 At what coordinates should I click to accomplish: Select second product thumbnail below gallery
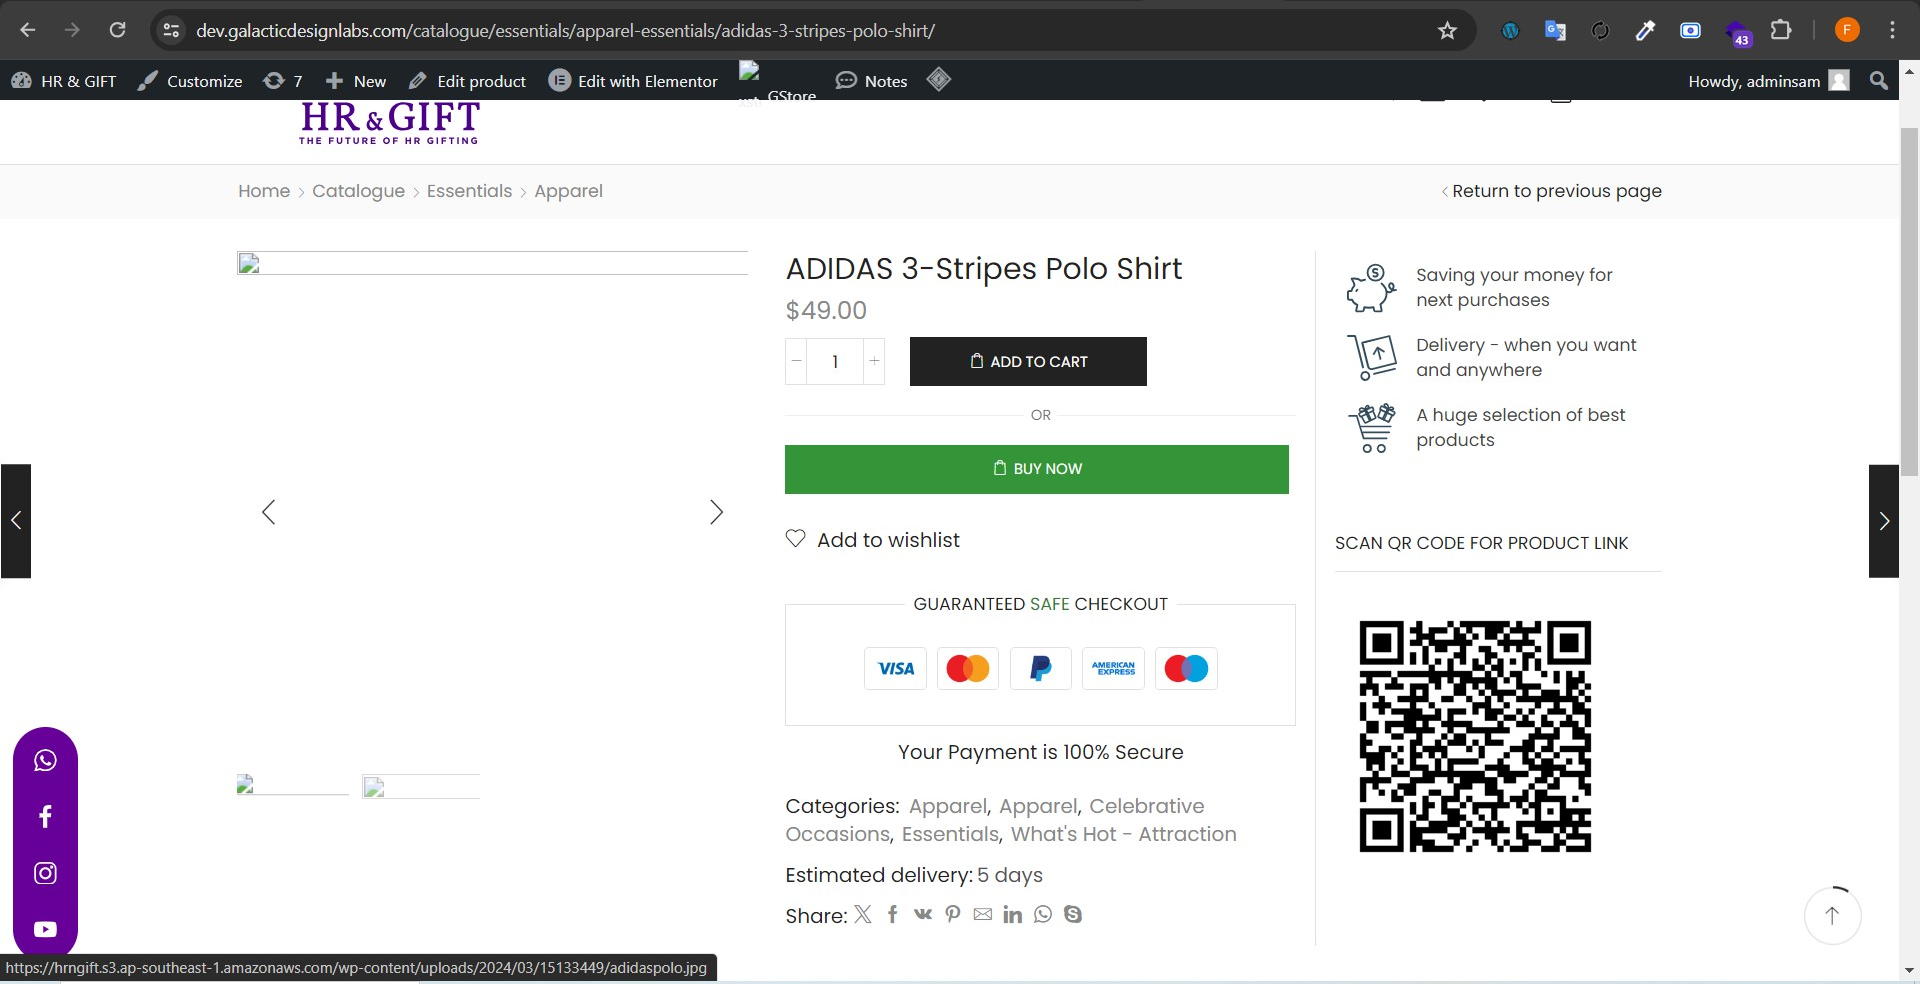tap(421, 787)
